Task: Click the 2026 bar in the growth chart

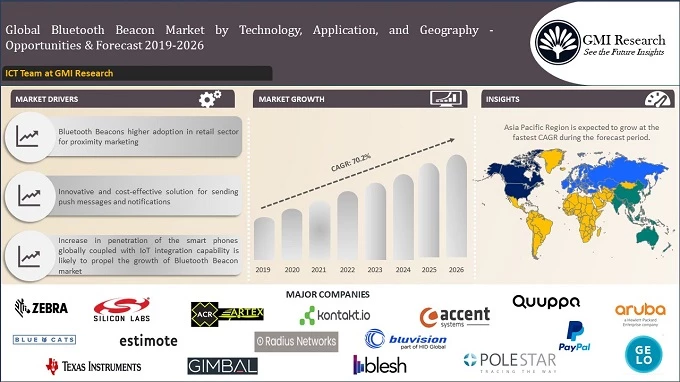Action: click(x=457, y=206)
